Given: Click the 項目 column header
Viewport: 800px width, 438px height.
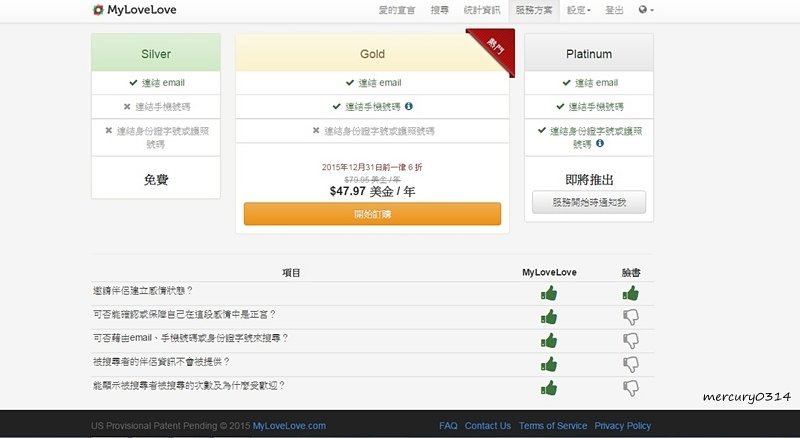Looking at the screenshot, I should [291, 273].
